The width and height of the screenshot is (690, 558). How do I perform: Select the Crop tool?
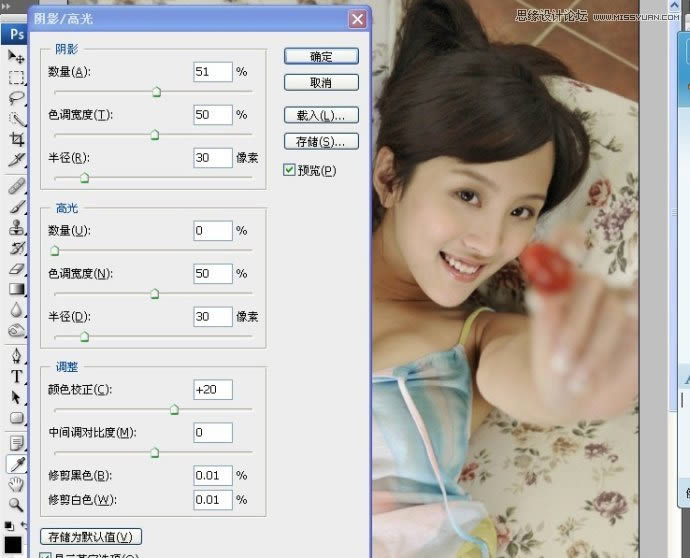[x=16, y=139]
